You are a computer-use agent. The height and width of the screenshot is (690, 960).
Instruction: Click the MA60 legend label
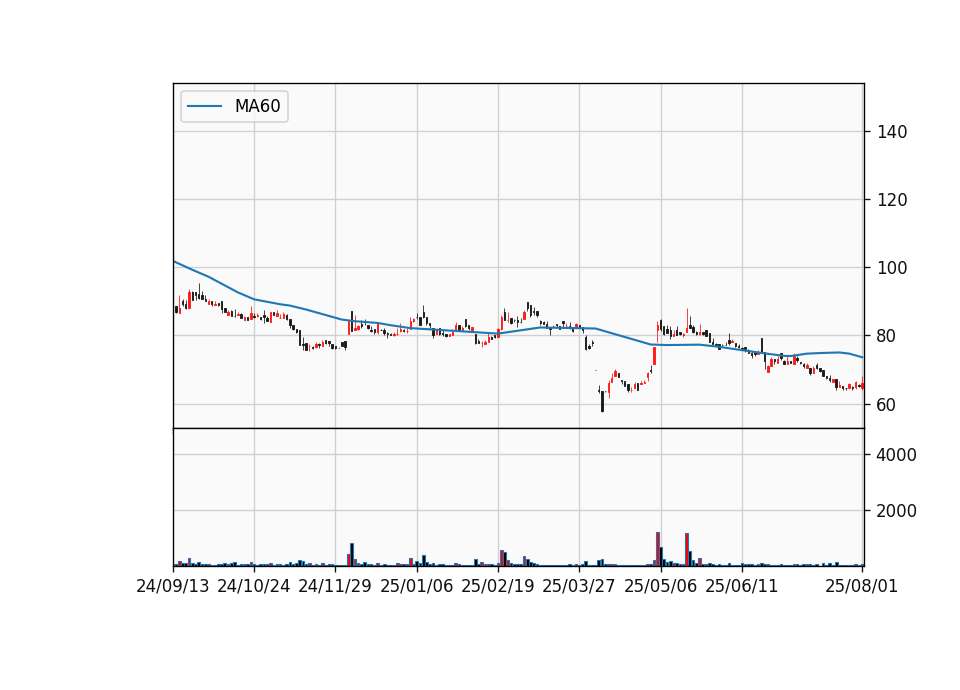(x=257, y=106)
